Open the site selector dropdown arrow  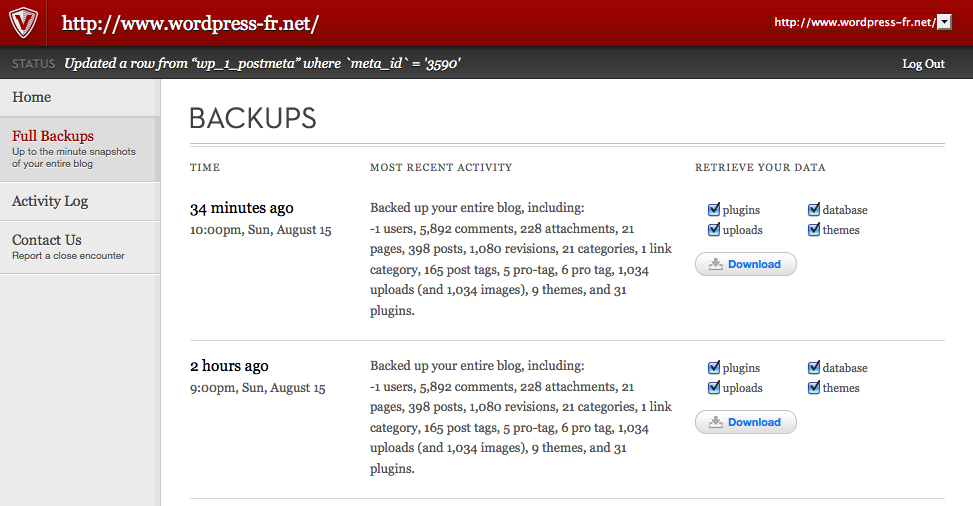pos(943,22)
